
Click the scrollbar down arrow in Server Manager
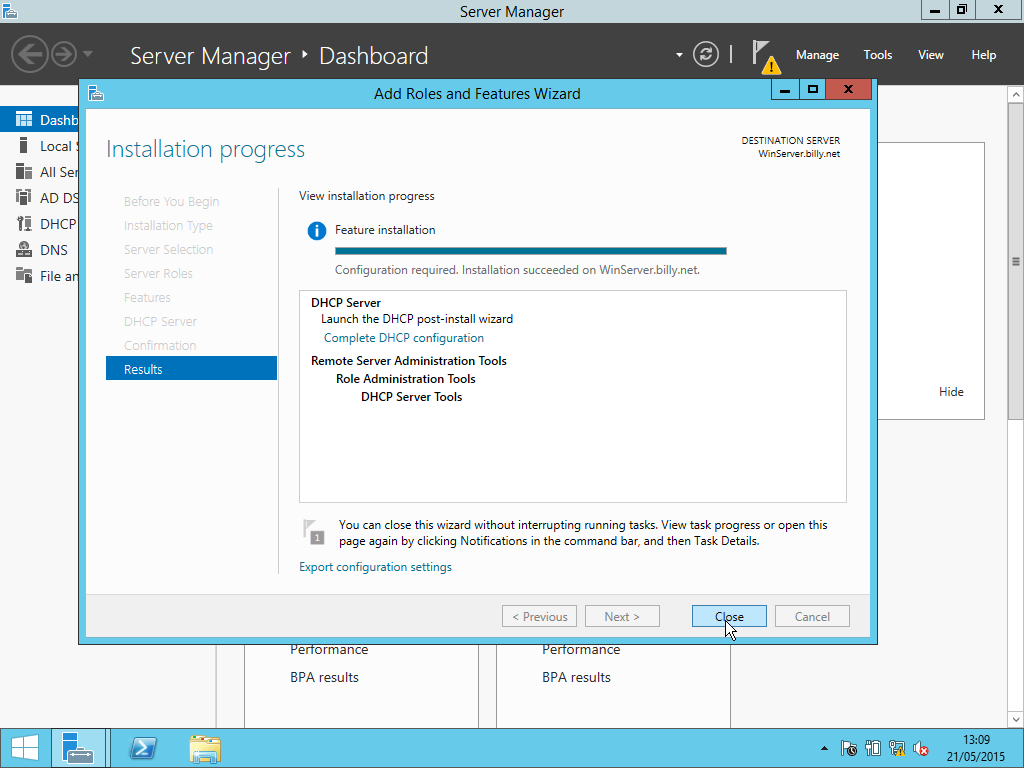click(x=1016, y=720)
